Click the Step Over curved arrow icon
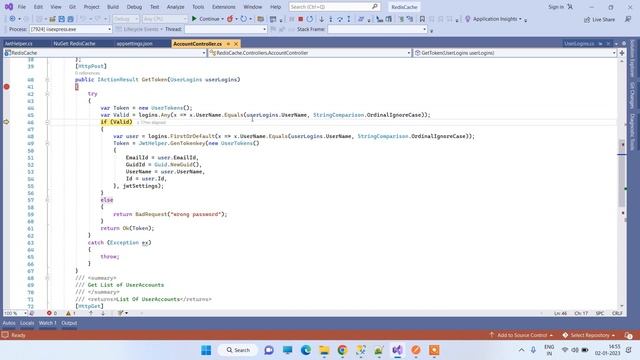The height and width of the screenshot is (360, 640). point(340,19)
